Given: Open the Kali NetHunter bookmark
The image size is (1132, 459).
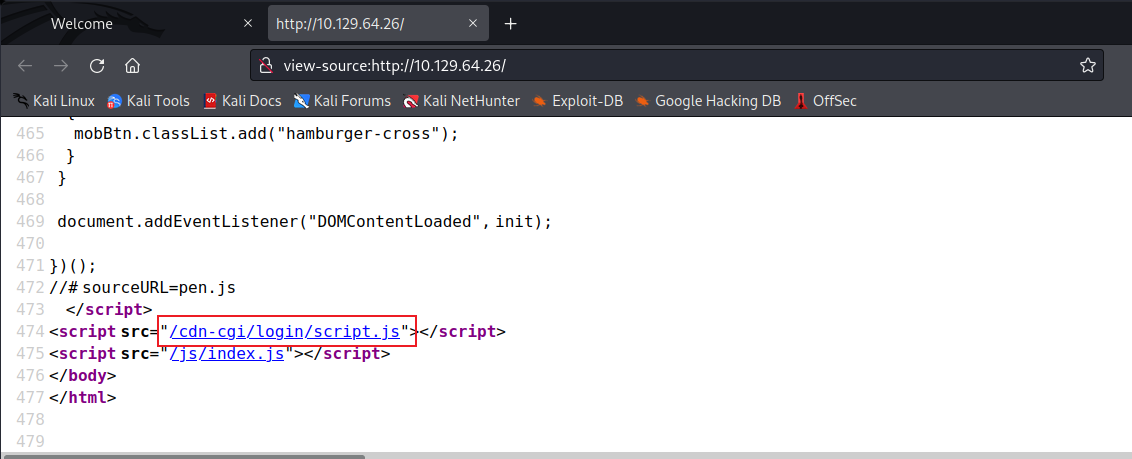Looking at the screenshot, I should [461, 101].
